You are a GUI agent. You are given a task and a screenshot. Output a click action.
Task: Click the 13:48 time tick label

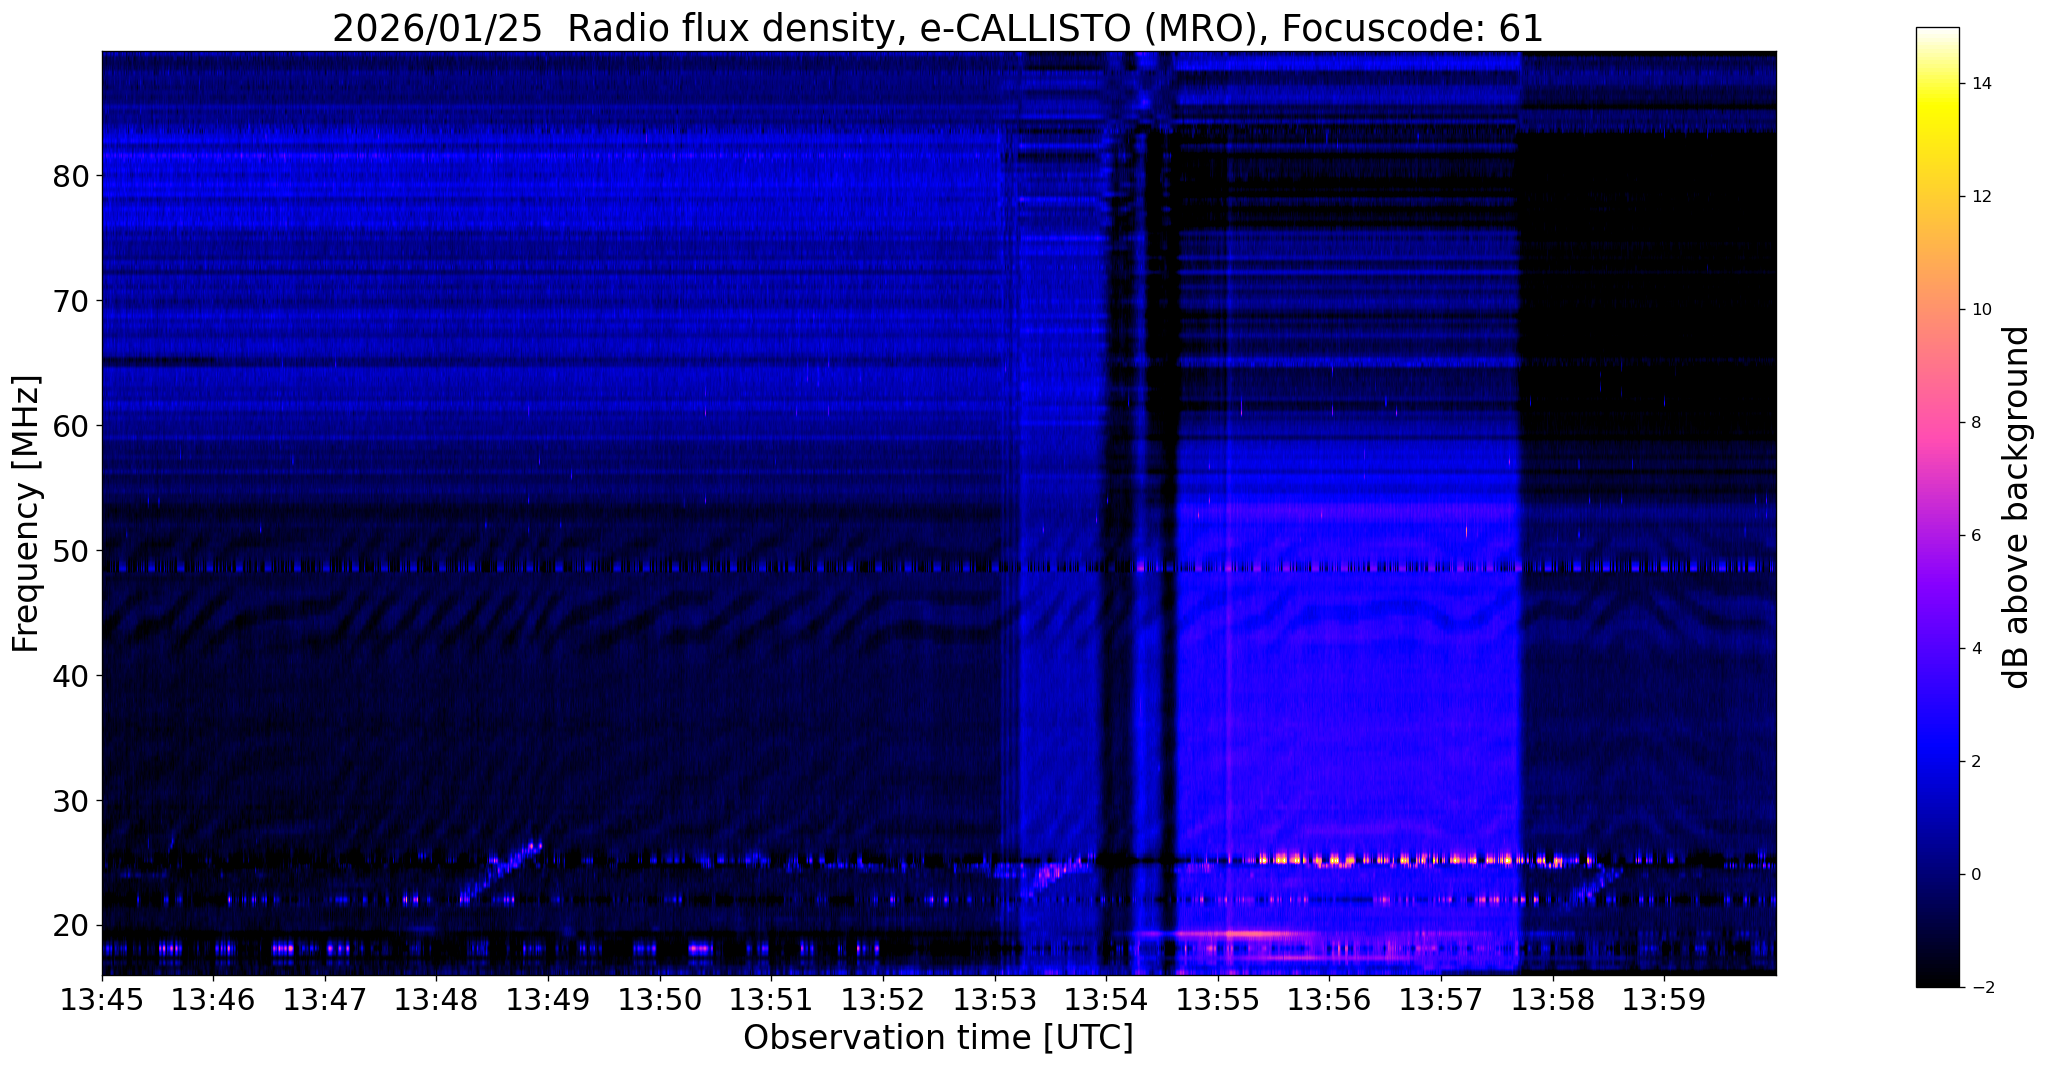(437, 1000)
